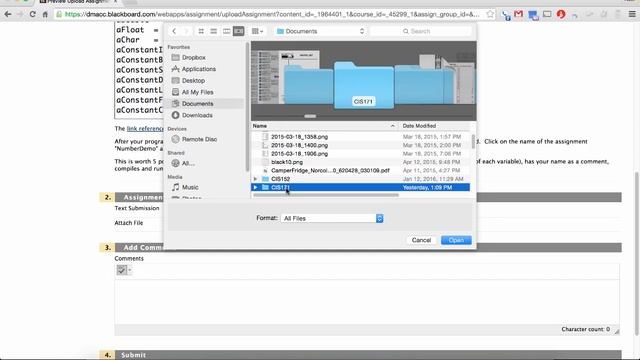Select the CIS152 folder row
This screenshot has width=640, height=360.
(x=360, y=179)
